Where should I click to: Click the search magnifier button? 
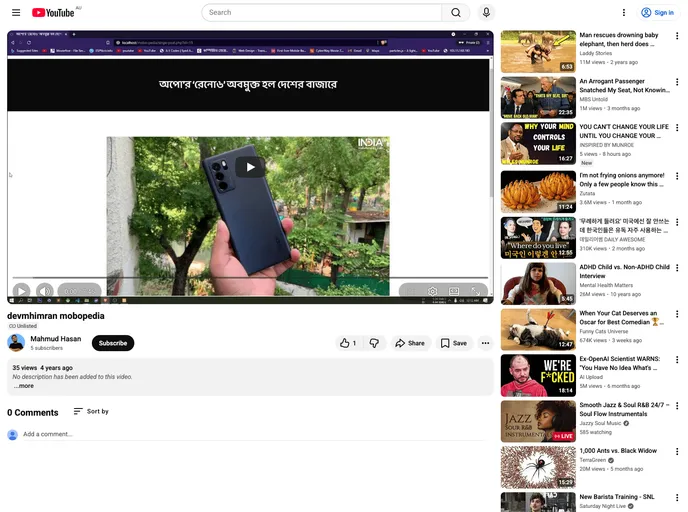[456, 13]
